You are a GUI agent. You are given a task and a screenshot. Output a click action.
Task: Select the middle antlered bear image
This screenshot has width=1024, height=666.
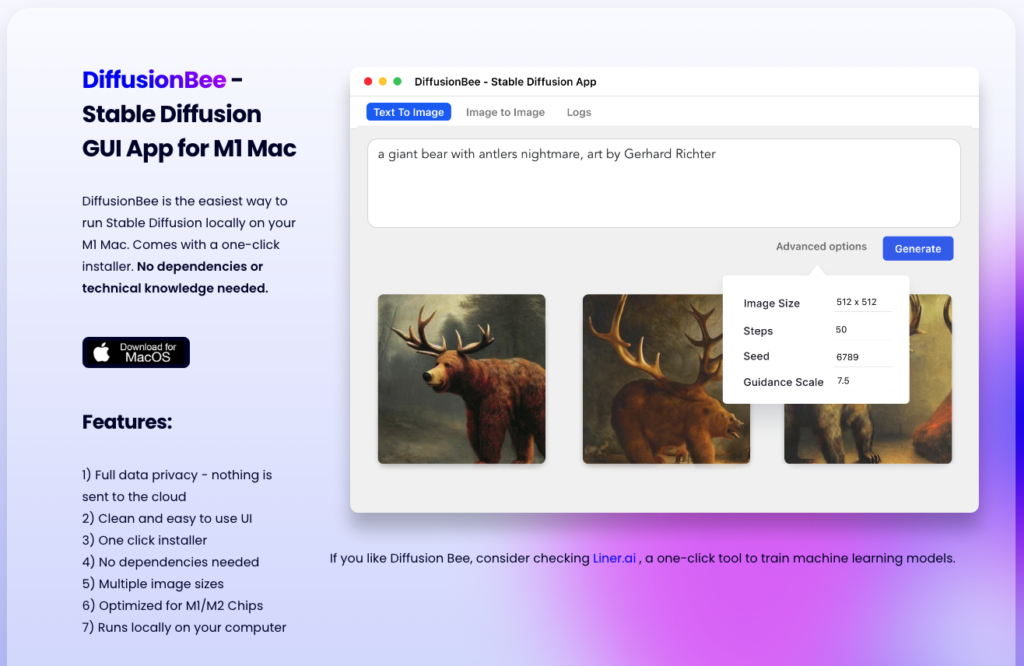click(x=666, y=379)
